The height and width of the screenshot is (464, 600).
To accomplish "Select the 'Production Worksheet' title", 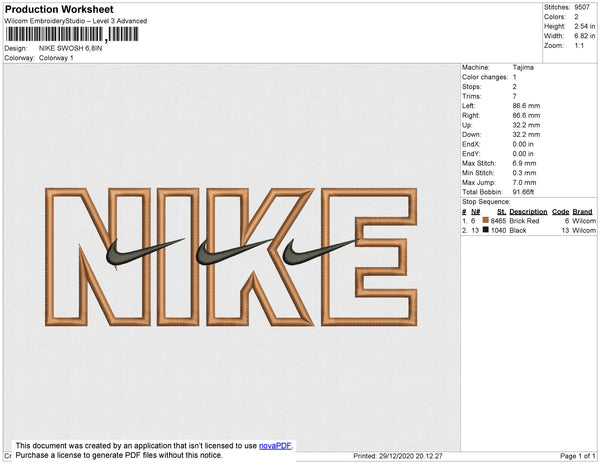I will tap(59, 9).
